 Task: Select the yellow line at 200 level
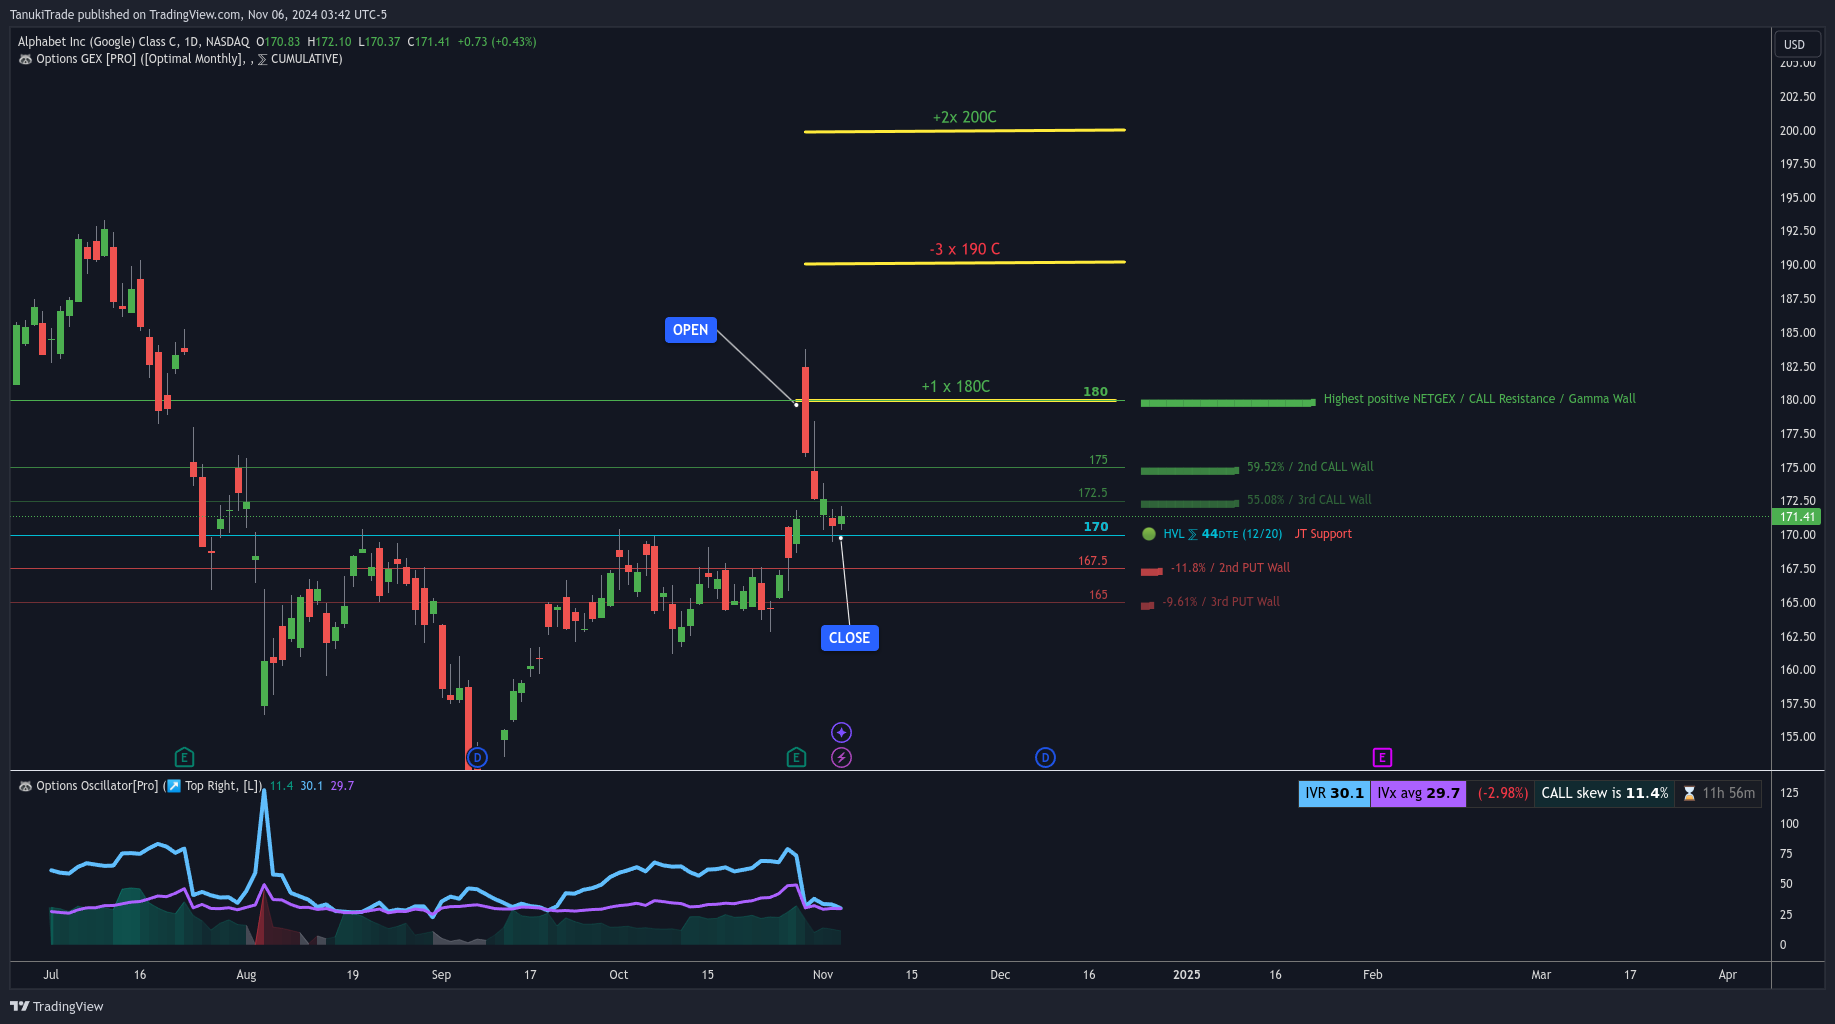965,131
